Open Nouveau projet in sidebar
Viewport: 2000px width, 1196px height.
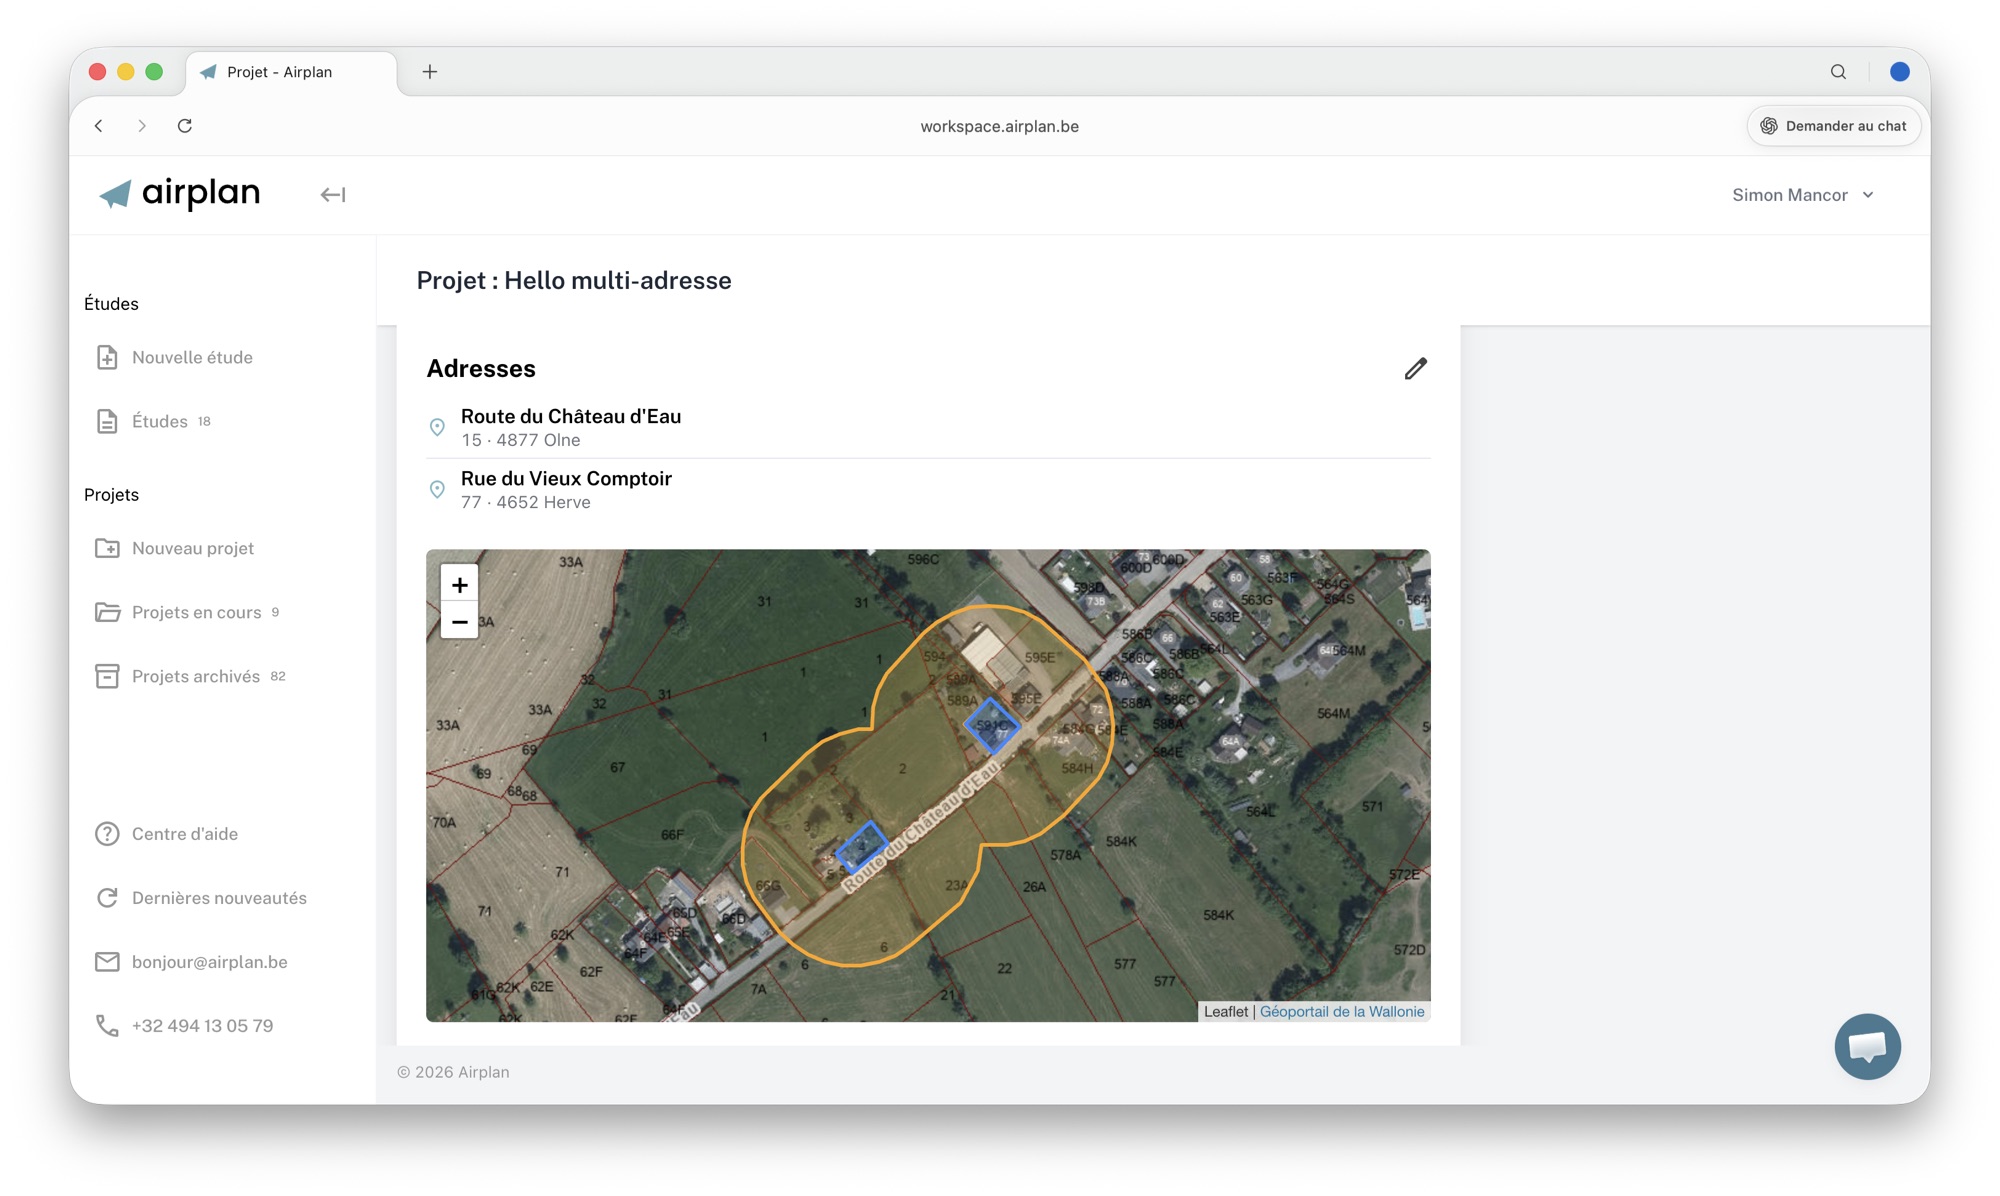tap(193, 548)
